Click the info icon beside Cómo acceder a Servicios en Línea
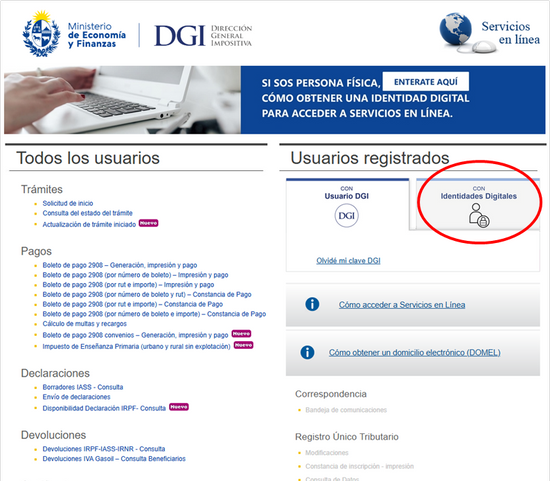The height and width of the screenshot is (481, 550). point(312,304)
